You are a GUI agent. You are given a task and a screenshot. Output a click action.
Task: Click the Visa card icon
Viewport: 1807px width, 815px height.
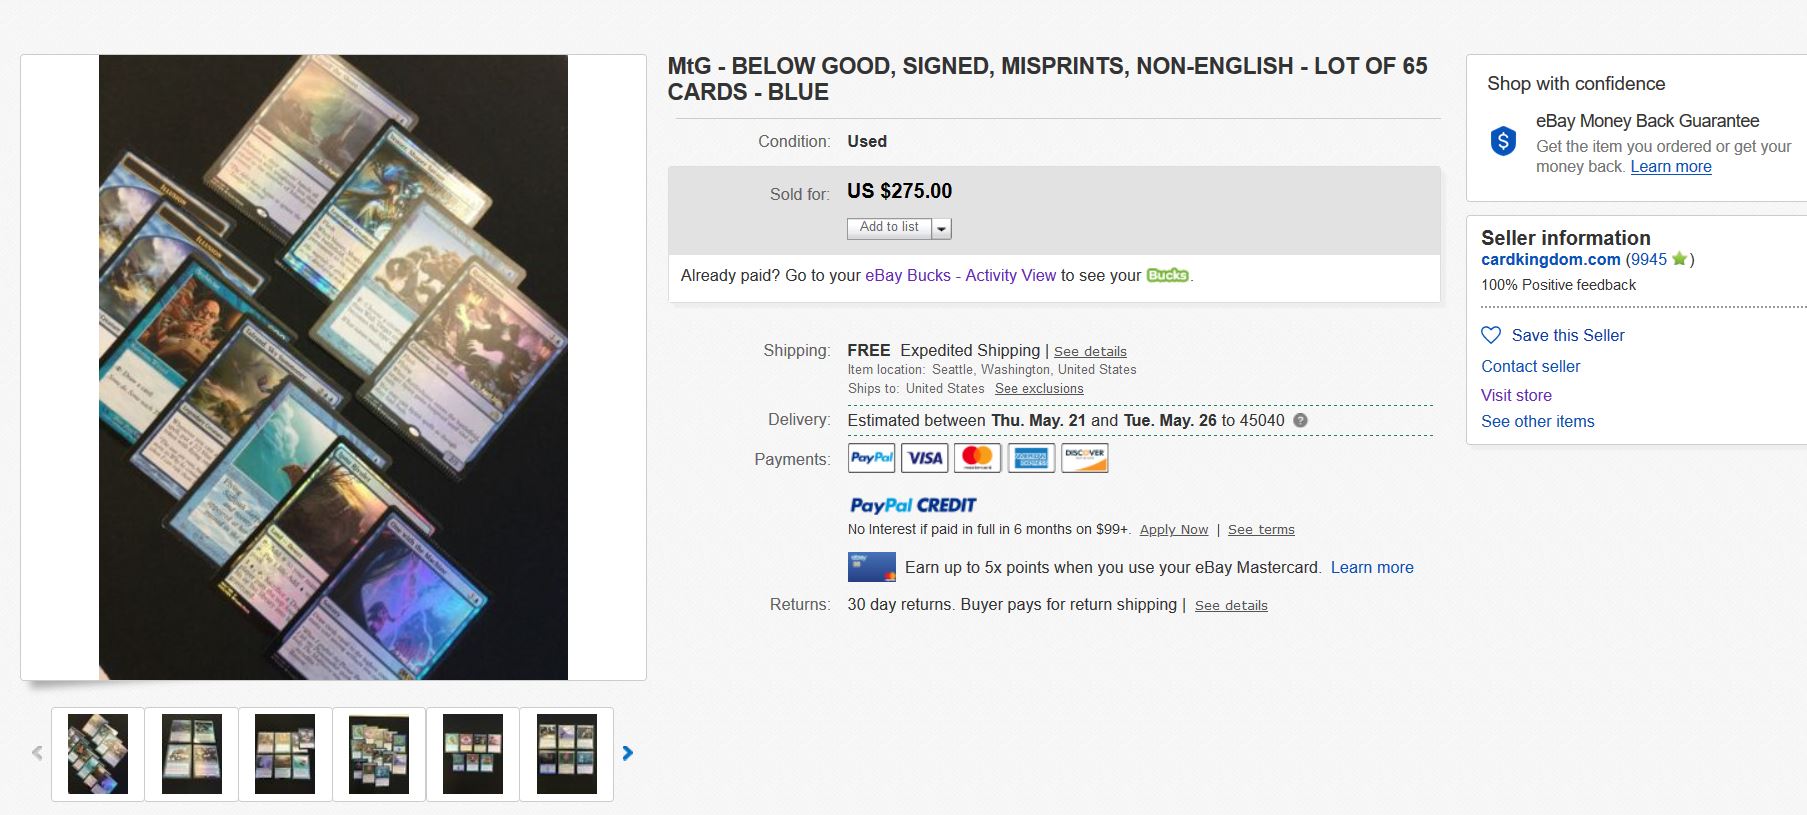pos(925,458)
